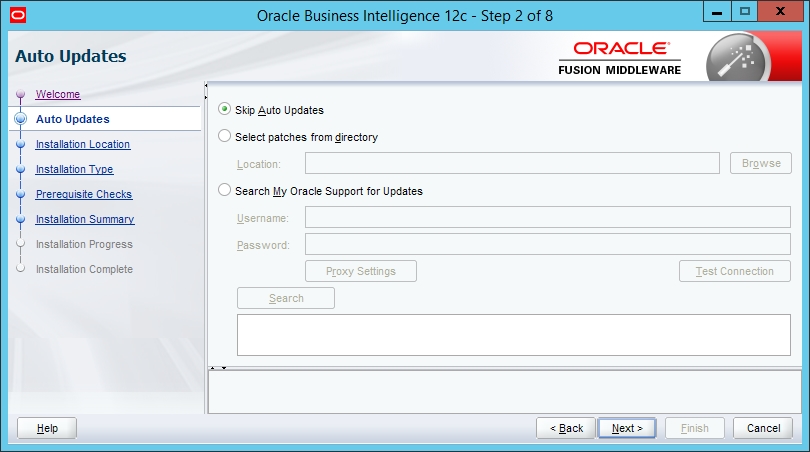Click Installation Progress step label
The height and width of the screenshot is (452, 810).
84,244
